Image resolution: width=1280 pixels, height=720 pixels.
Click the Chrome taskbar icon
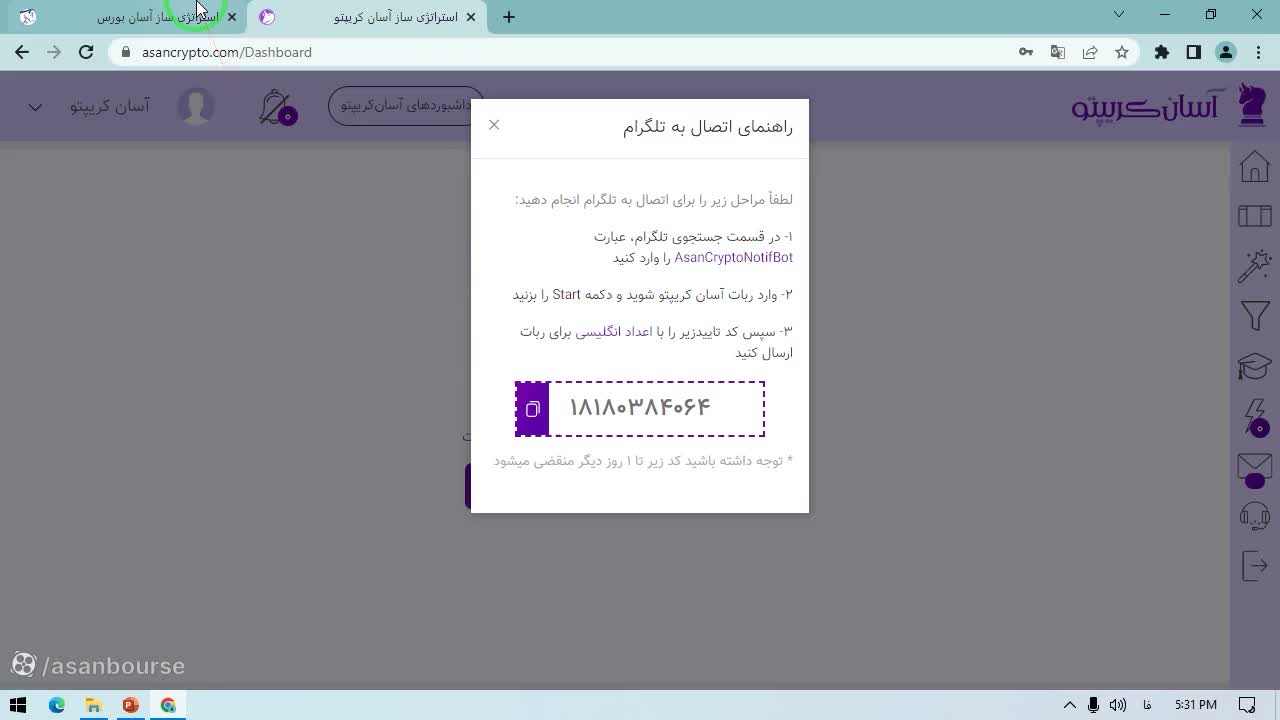tap(168, 705)
